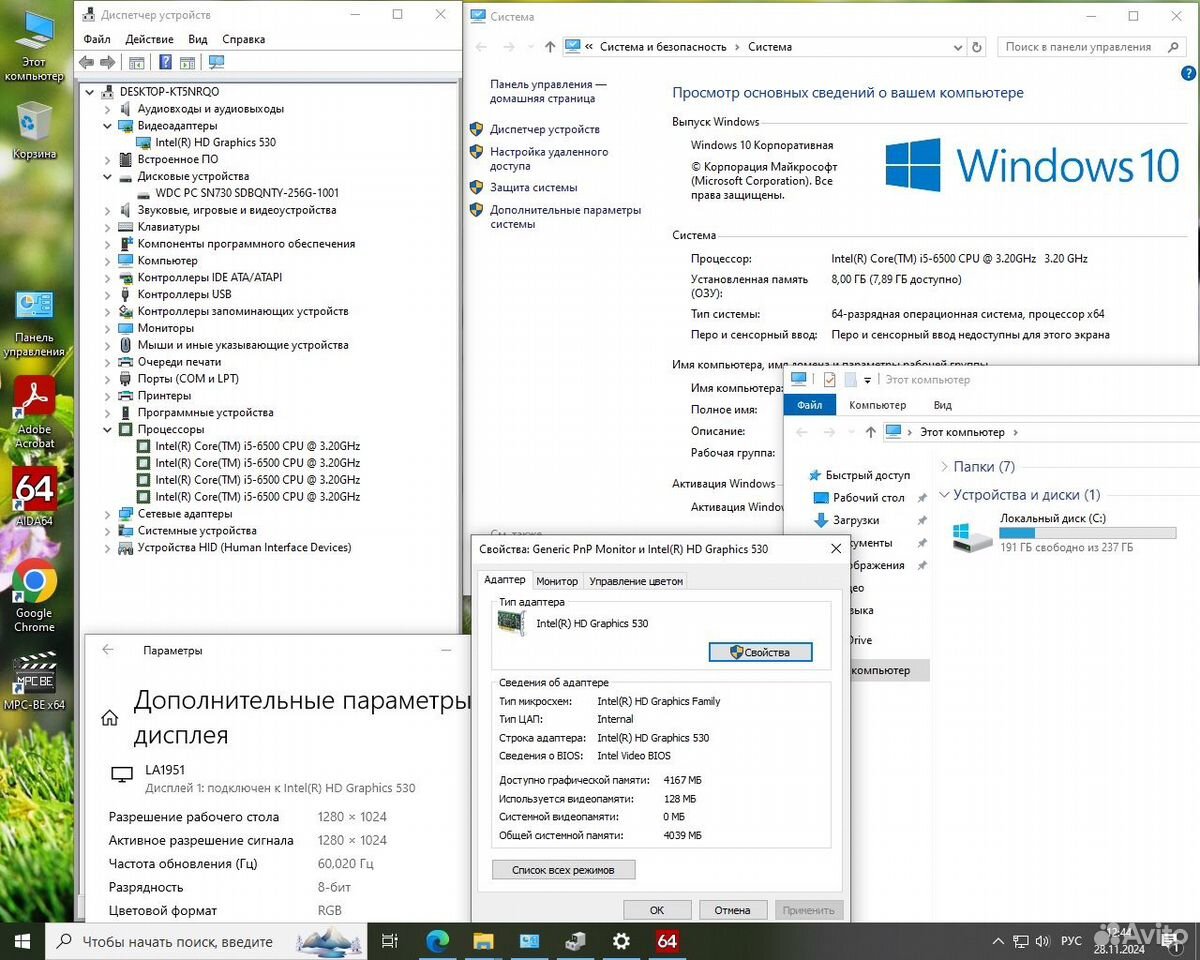Open Task View on taskbar
Image resolution: width=1200 pixels, height=960 pixels.
tap(390, 941)
